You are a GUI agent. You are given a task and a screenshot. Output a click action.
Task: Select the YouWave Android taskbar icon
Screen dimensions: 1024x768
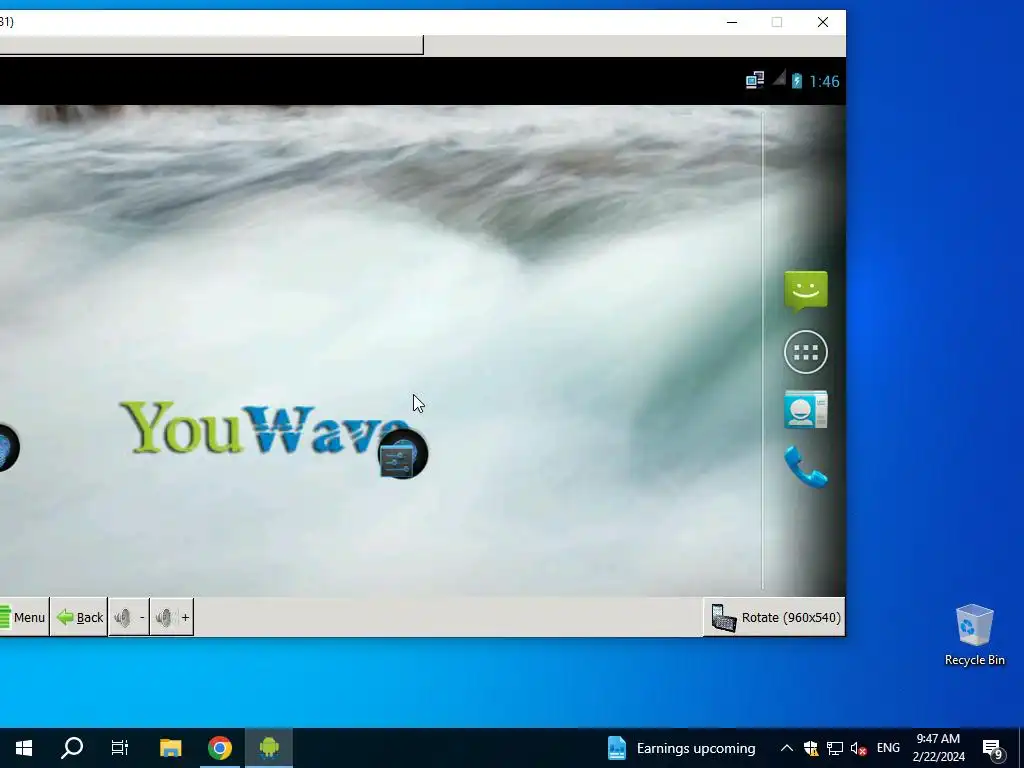click(x=269, y=748)
